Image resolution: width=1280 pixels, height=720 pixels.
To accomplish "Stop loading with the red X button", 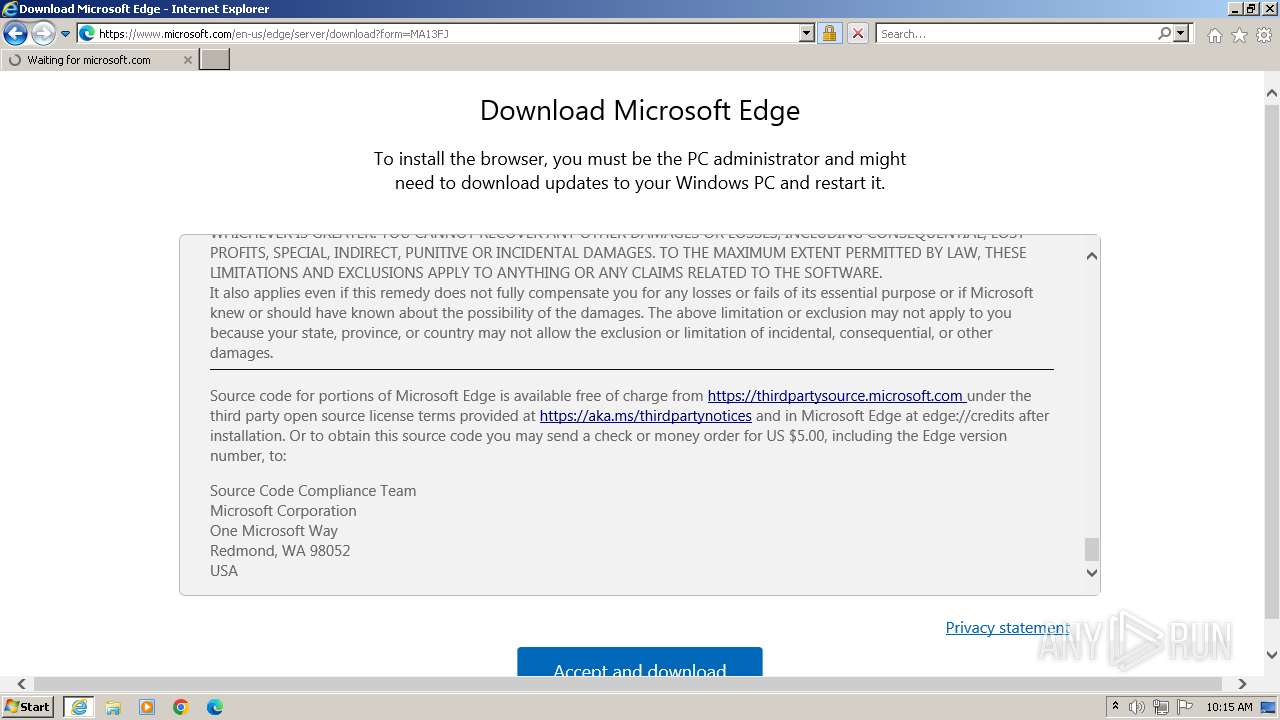I will tap(858, 33).
